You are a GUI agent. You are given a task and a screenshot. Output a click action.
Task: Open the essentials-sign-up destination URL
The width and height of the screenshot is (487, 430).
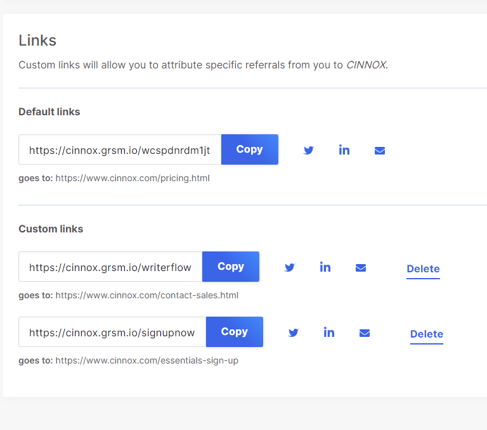click(x=147, y=361)
